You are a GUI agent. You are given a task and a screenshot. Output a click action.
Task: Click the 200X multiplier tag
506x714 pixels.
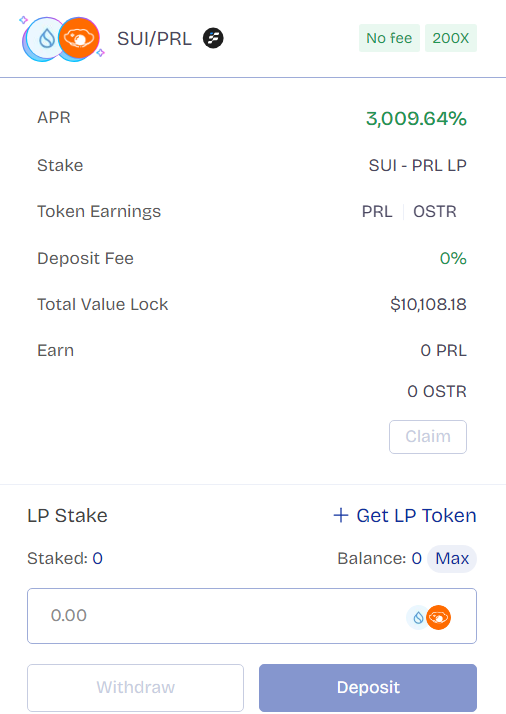click(451, 38)
